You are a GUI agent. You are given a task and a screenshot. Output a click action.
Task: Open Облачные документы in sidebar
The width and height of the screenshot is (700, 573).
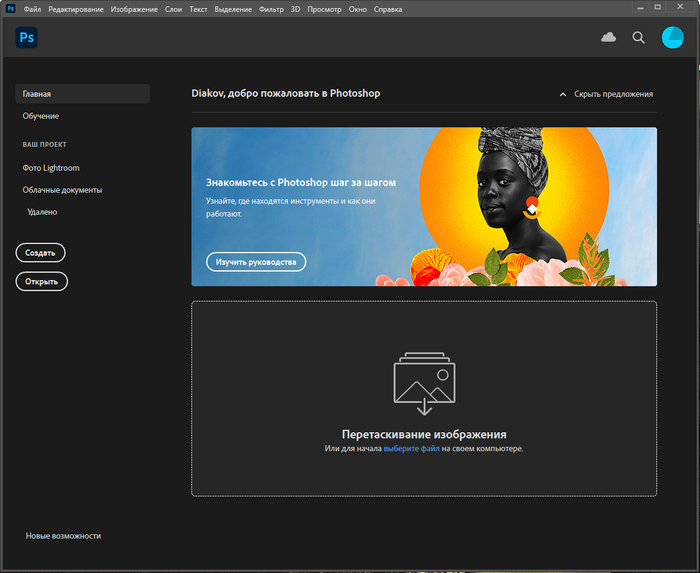62,190
